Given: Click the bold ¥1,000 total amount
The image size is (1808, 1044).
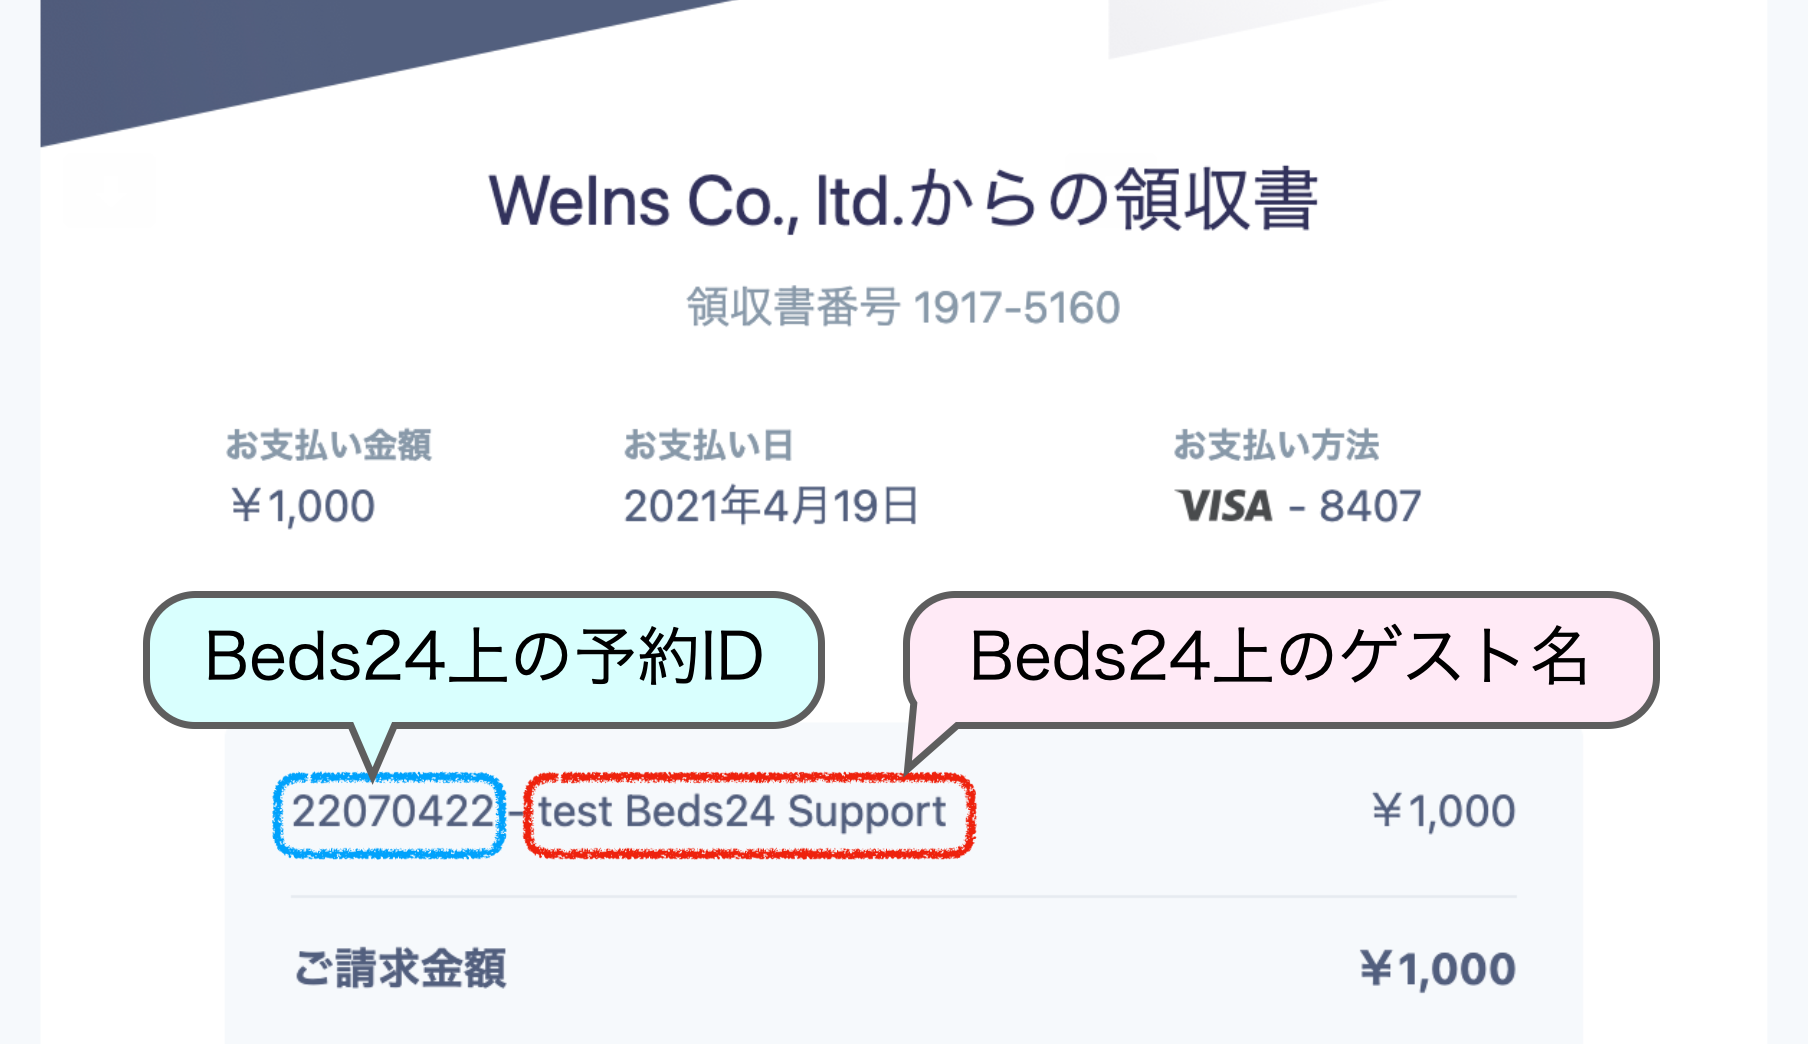Looking at the screenshot, I should click(1438, 969).
